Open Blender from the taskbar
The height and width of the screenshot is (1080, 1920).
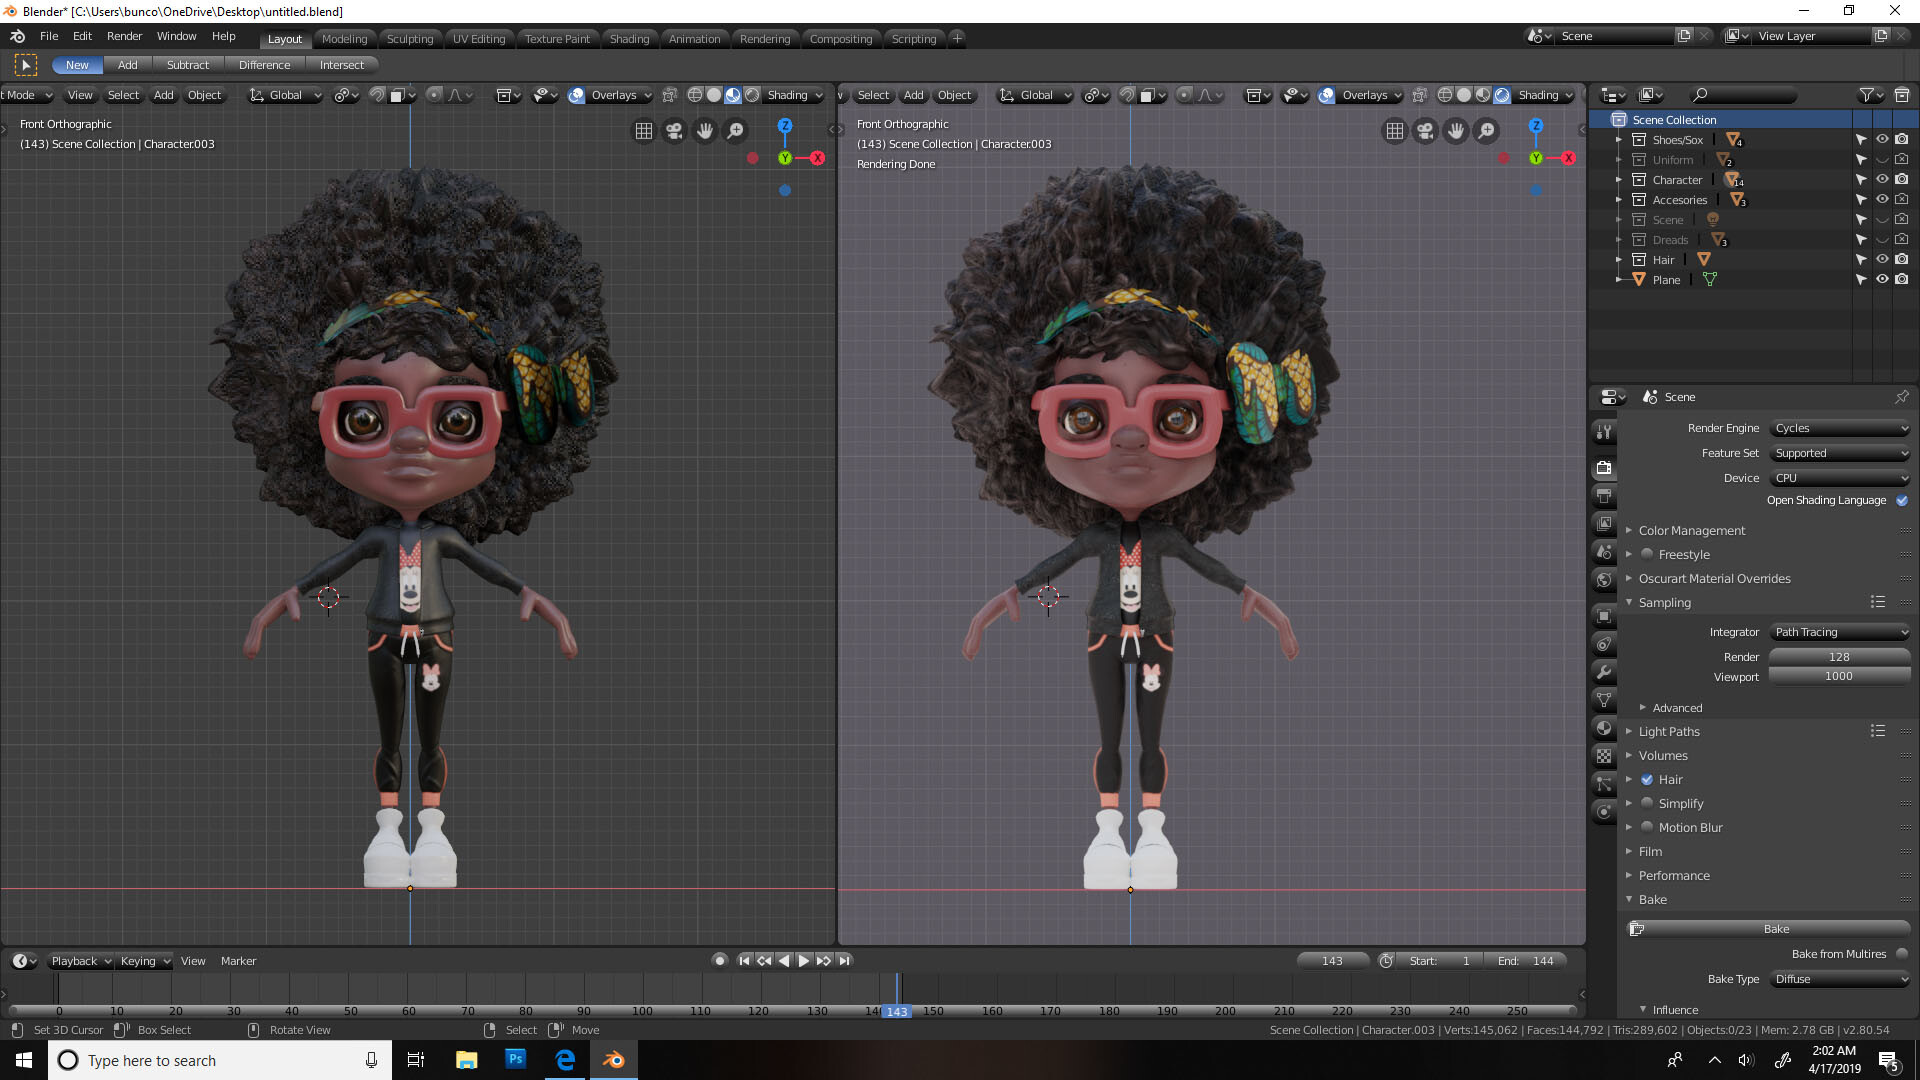tap(613, 1060)
